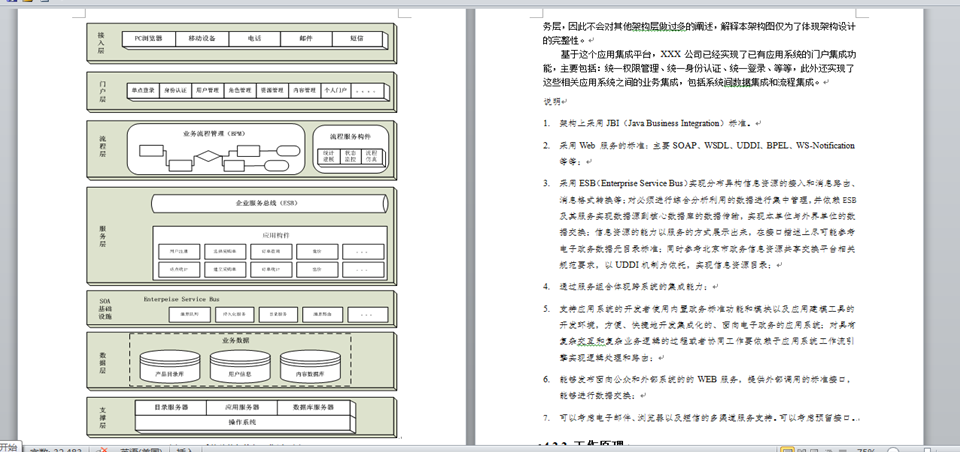The image size is (960, 452).
Task: Click the SOA基础设施 layer label
Action: (105, 309)
